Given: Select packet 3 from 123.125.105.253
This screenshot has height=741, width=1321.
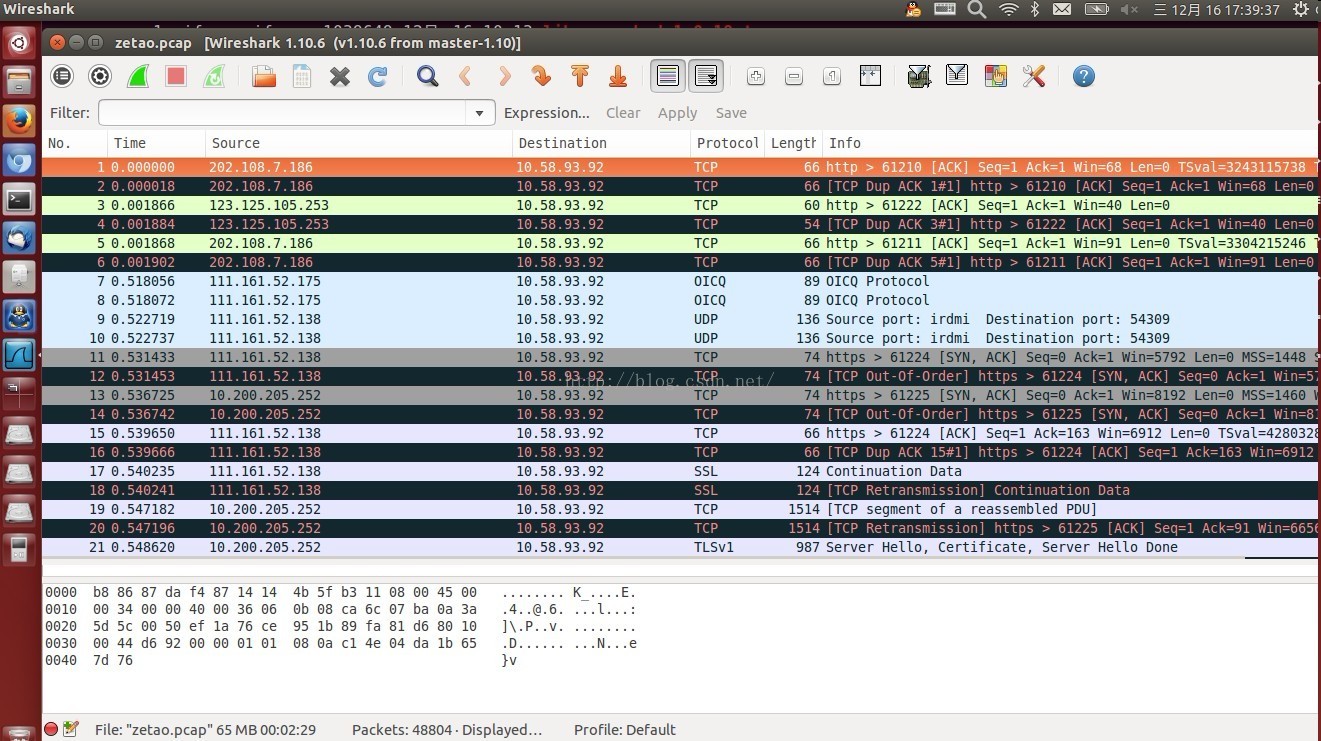Looking at the screenshot, I should (680, 205).
